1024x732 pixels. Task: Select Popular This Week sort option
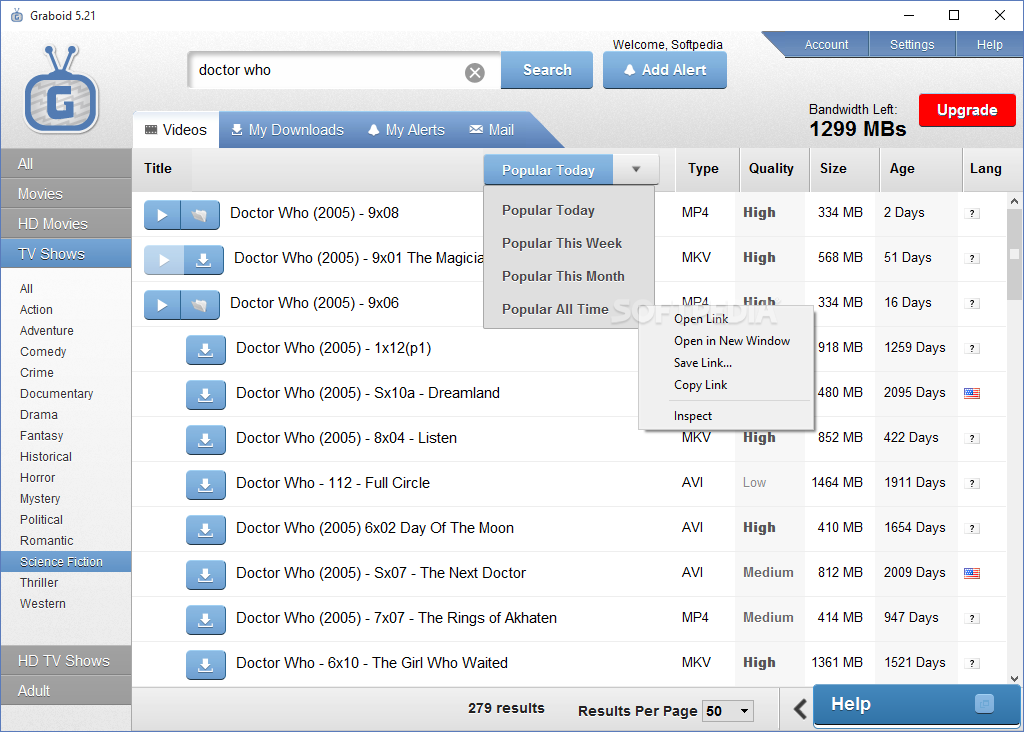562,243
